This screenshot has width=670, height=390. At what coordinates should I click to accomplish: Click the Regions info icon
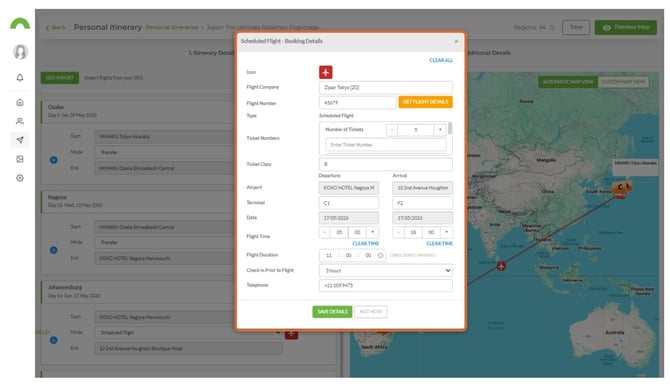[552, 27]
